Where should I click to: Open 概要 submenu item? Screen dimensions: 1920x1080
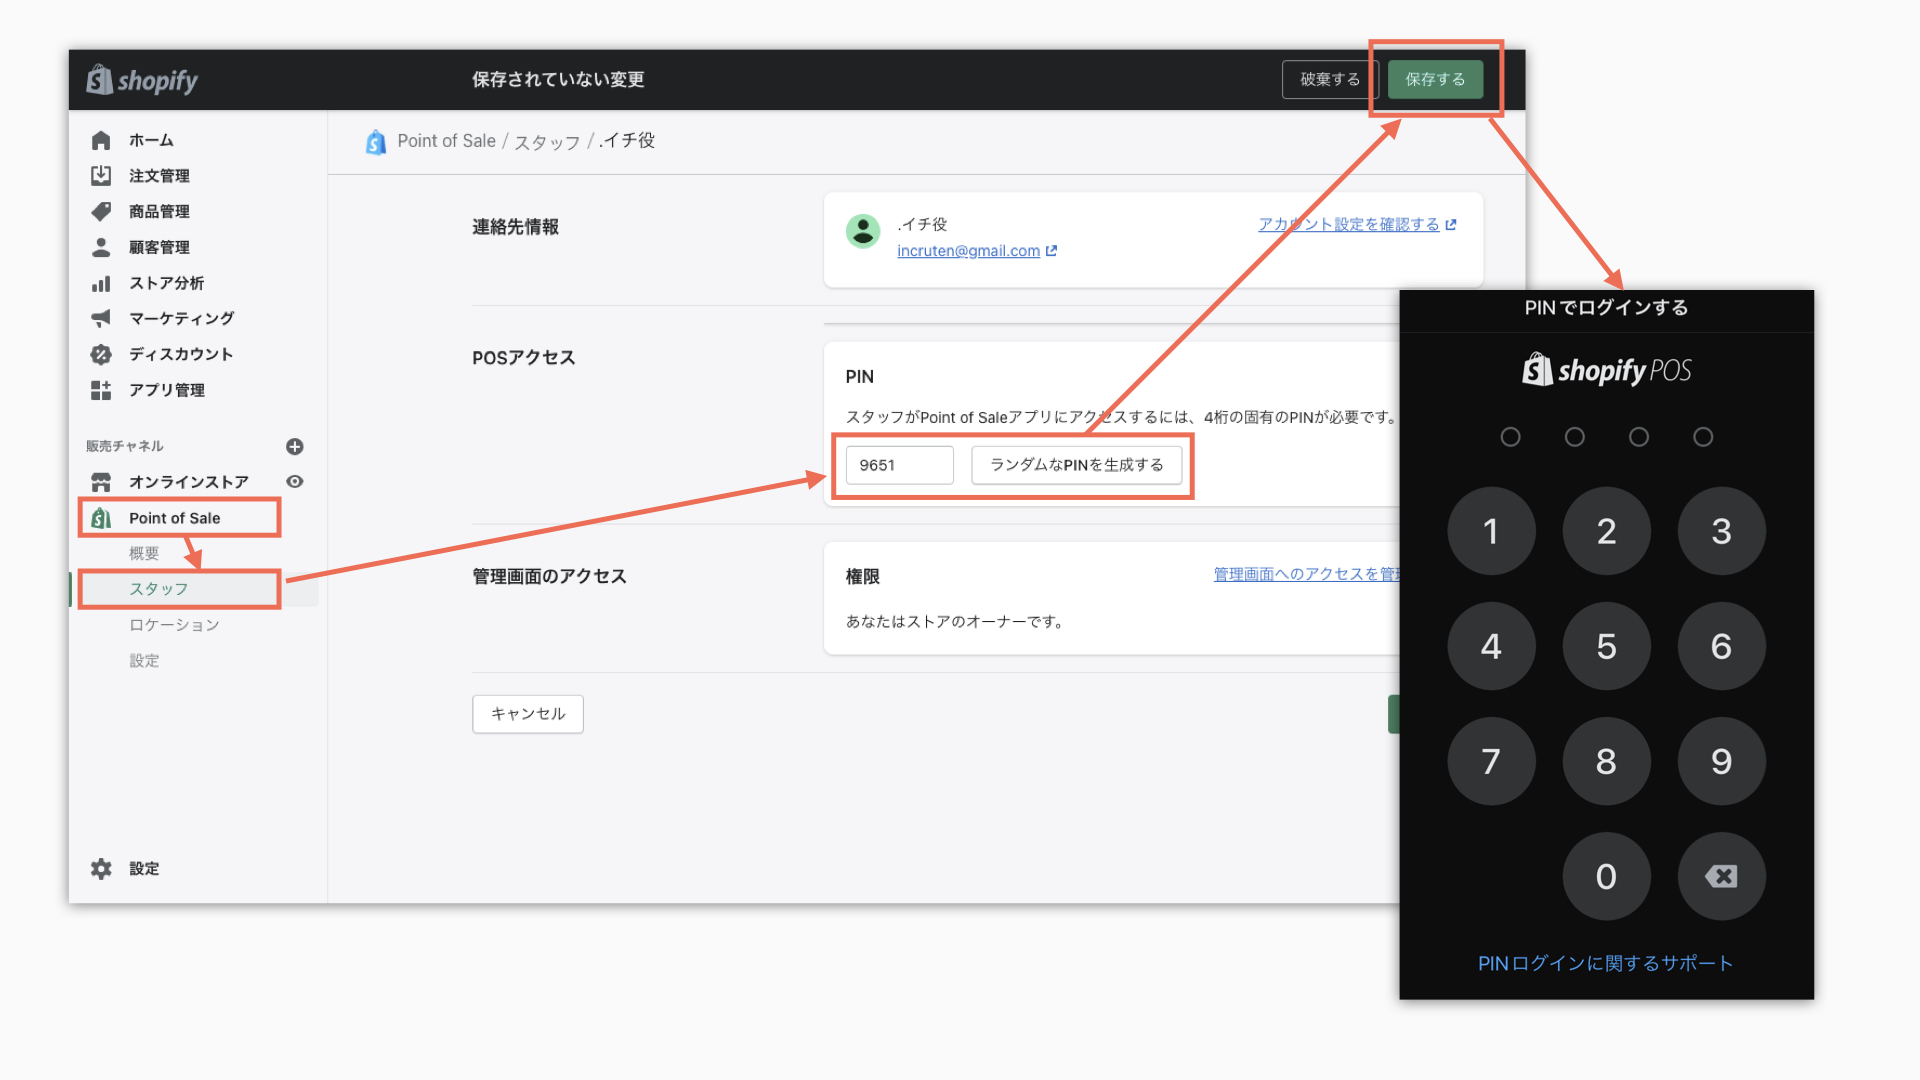144,553
